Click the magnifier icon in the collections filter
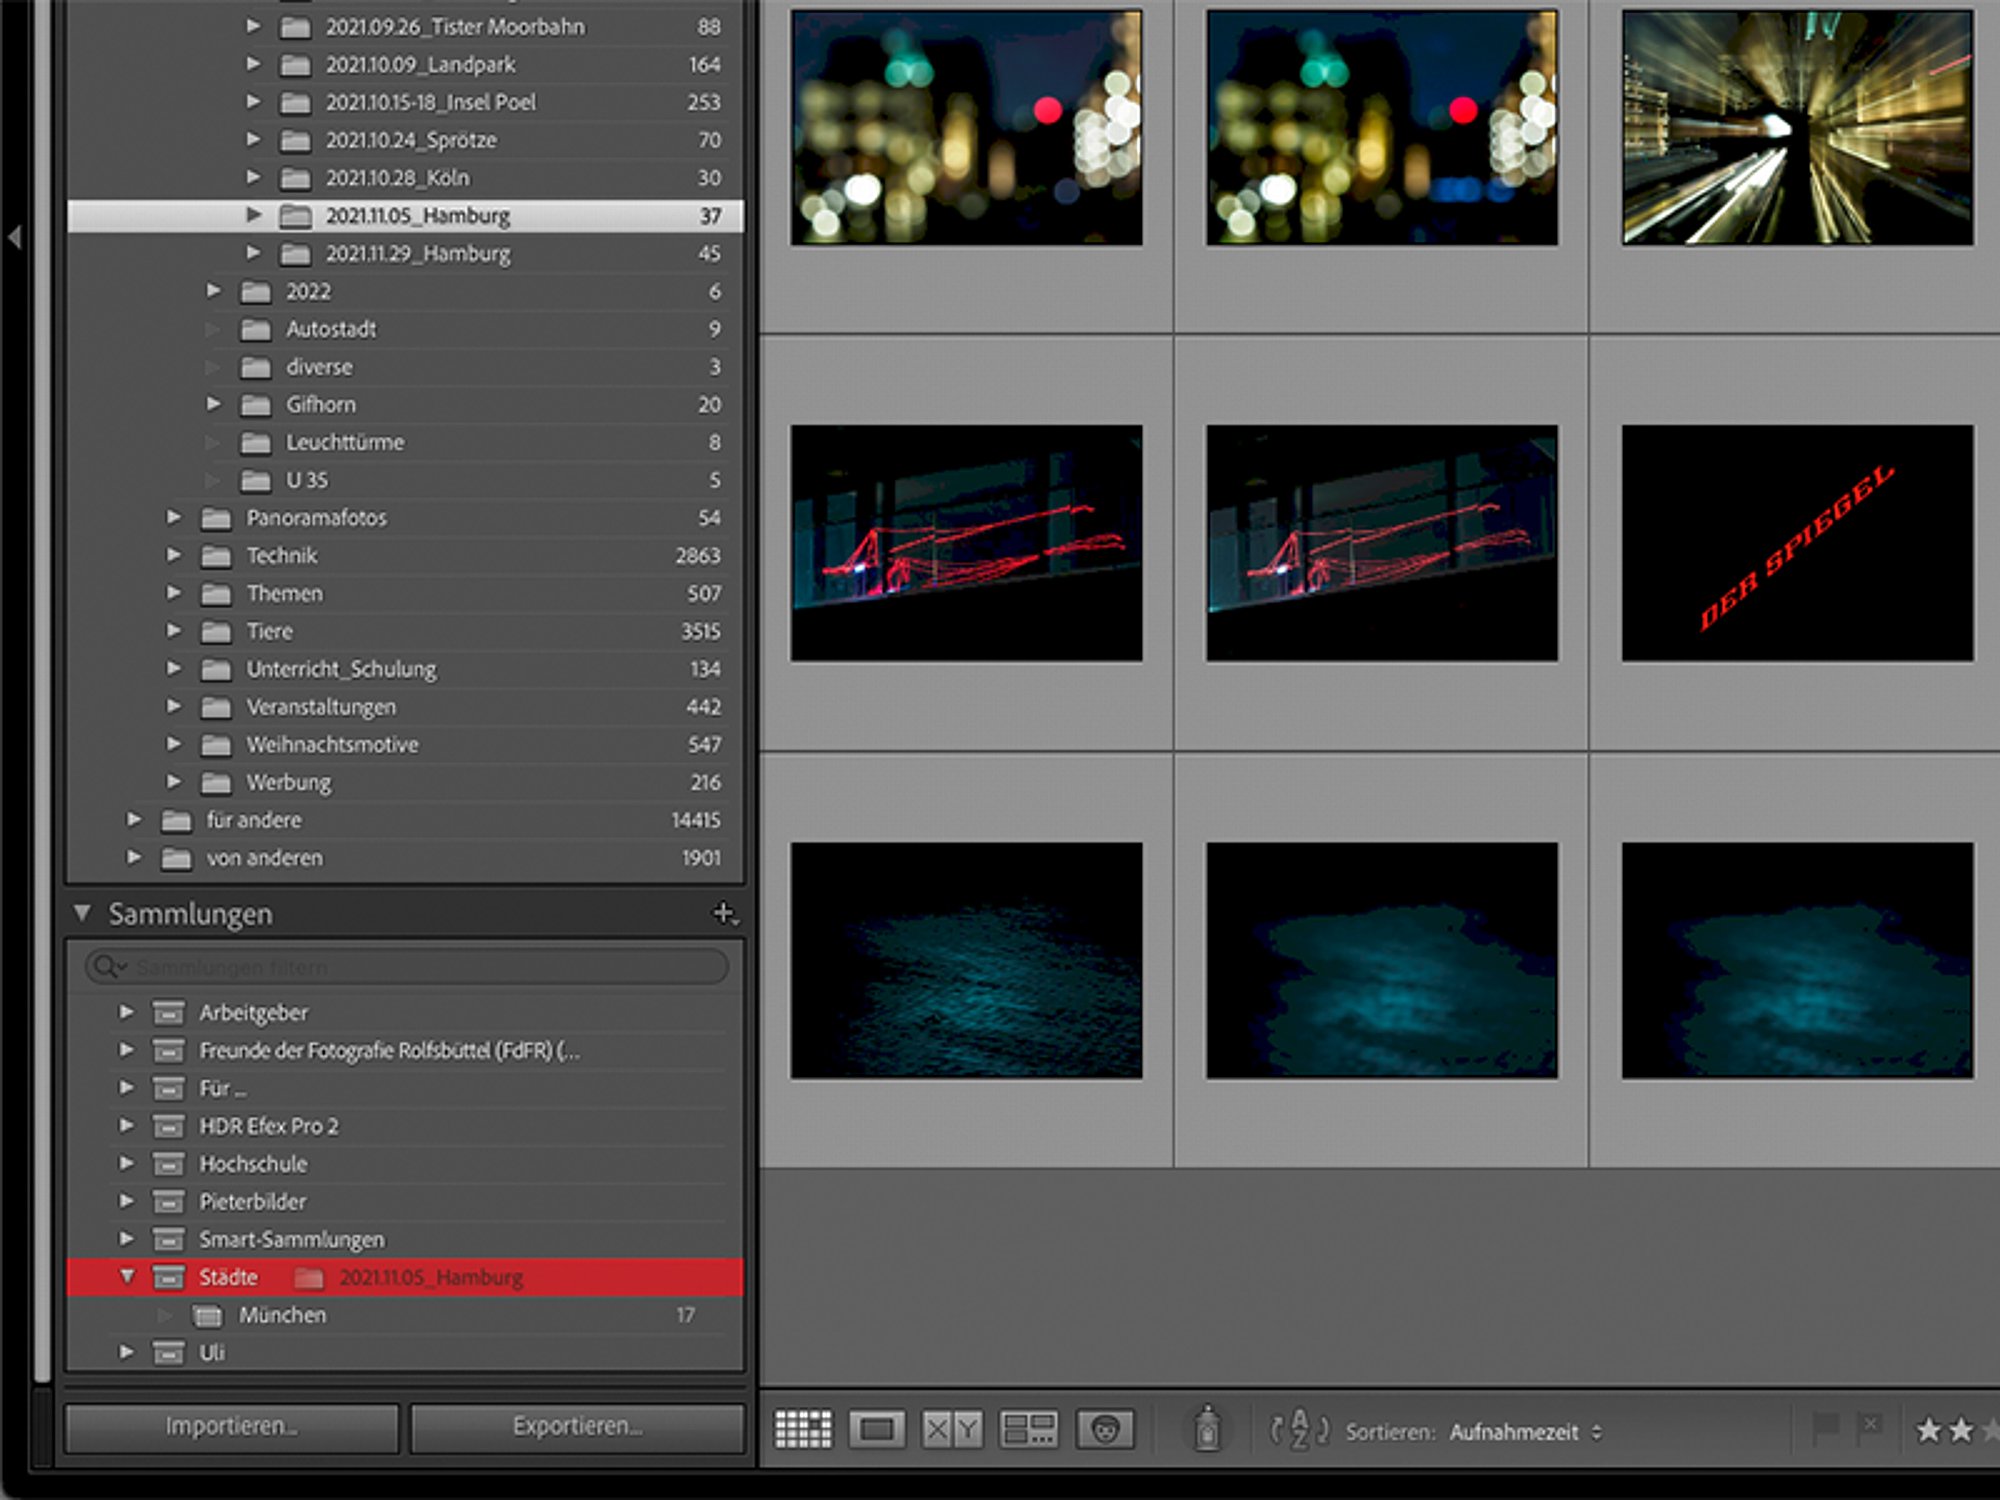 coord(104,967)
